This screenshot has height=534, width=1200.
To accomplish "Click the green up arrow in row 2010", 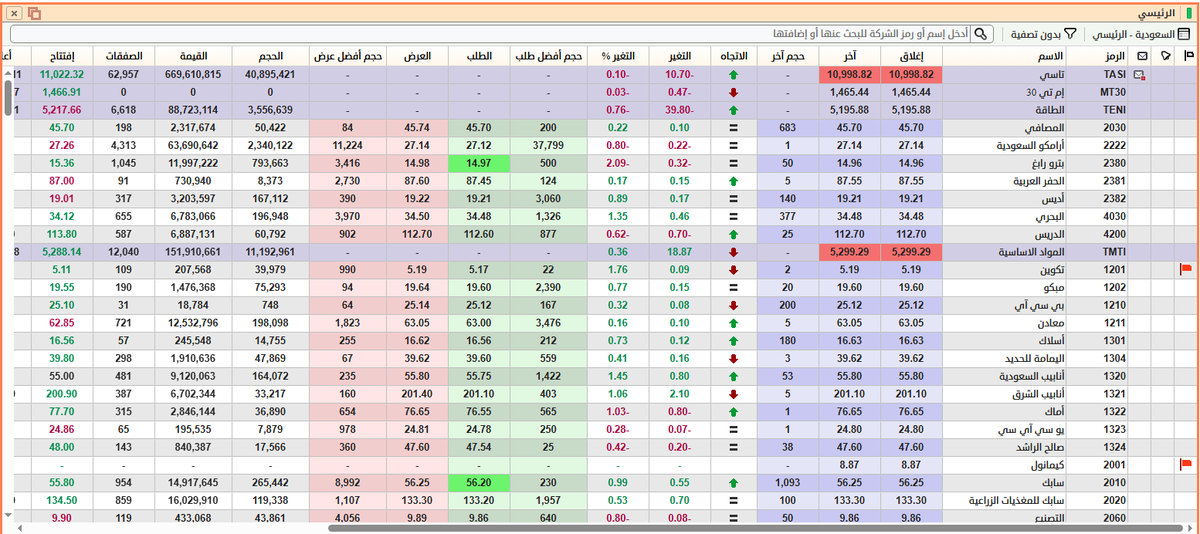I will pyautogui.click(x=733, y=482).
